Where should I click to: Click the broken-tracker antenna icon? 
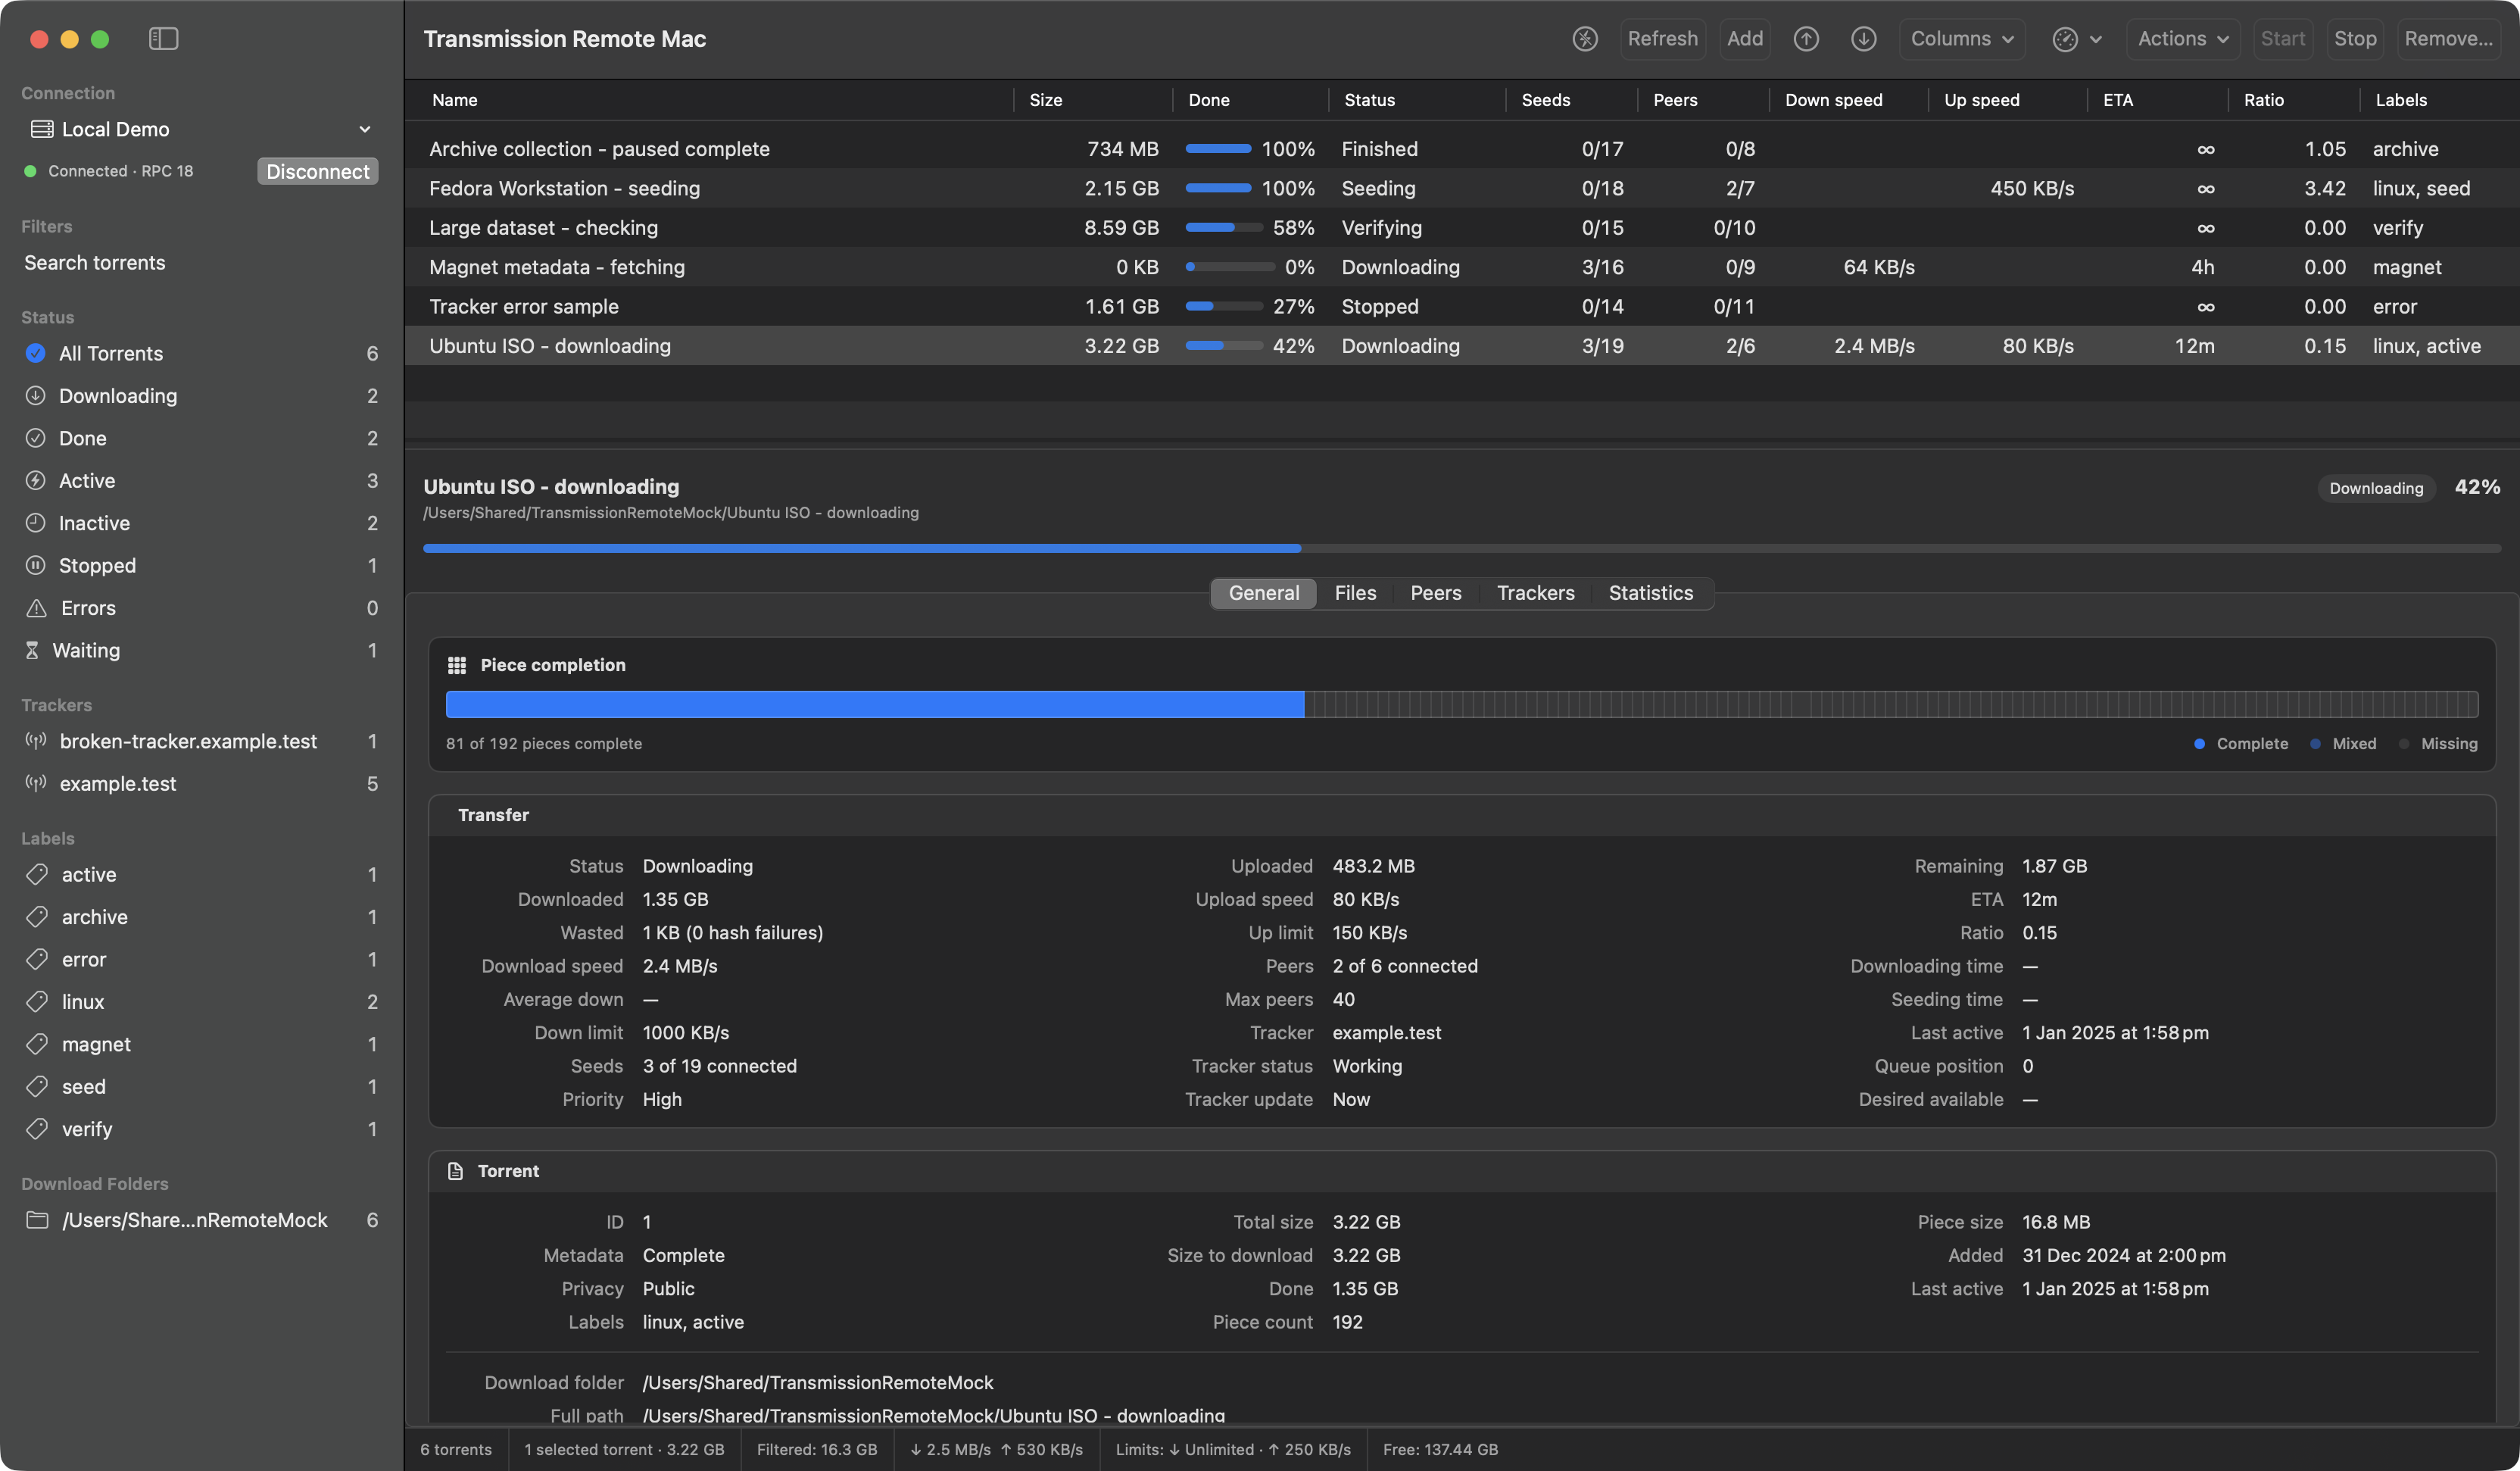[36, 741]
